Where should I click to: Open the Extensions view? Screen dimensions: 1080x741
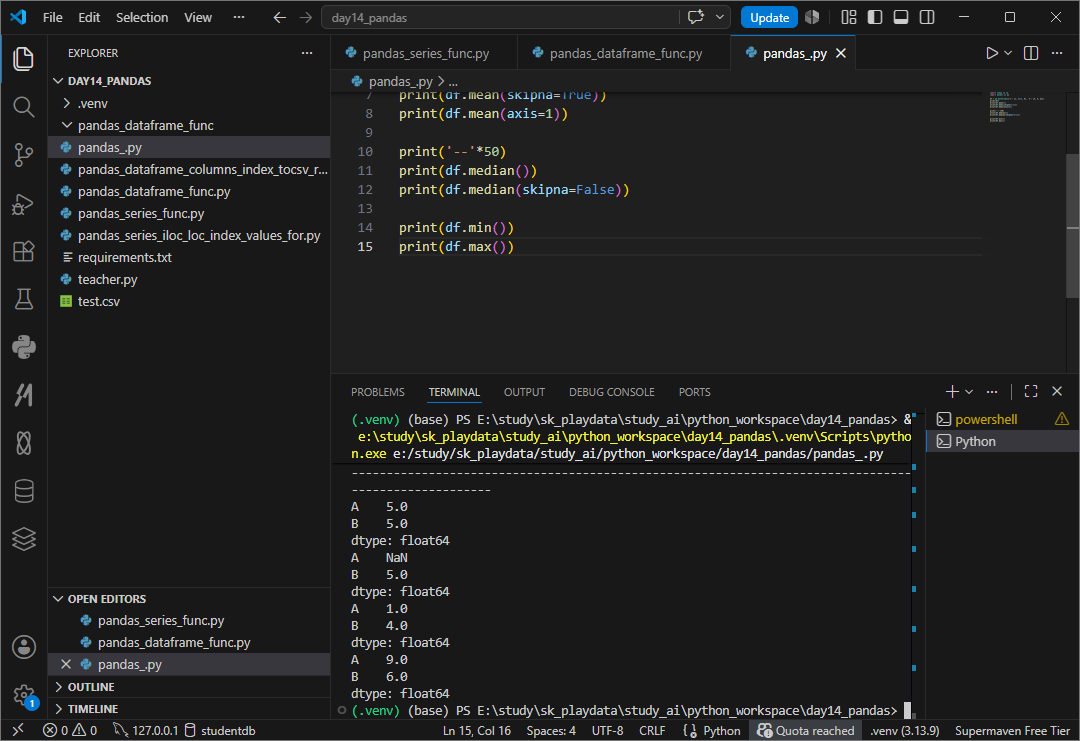click(x=23, y=251)
